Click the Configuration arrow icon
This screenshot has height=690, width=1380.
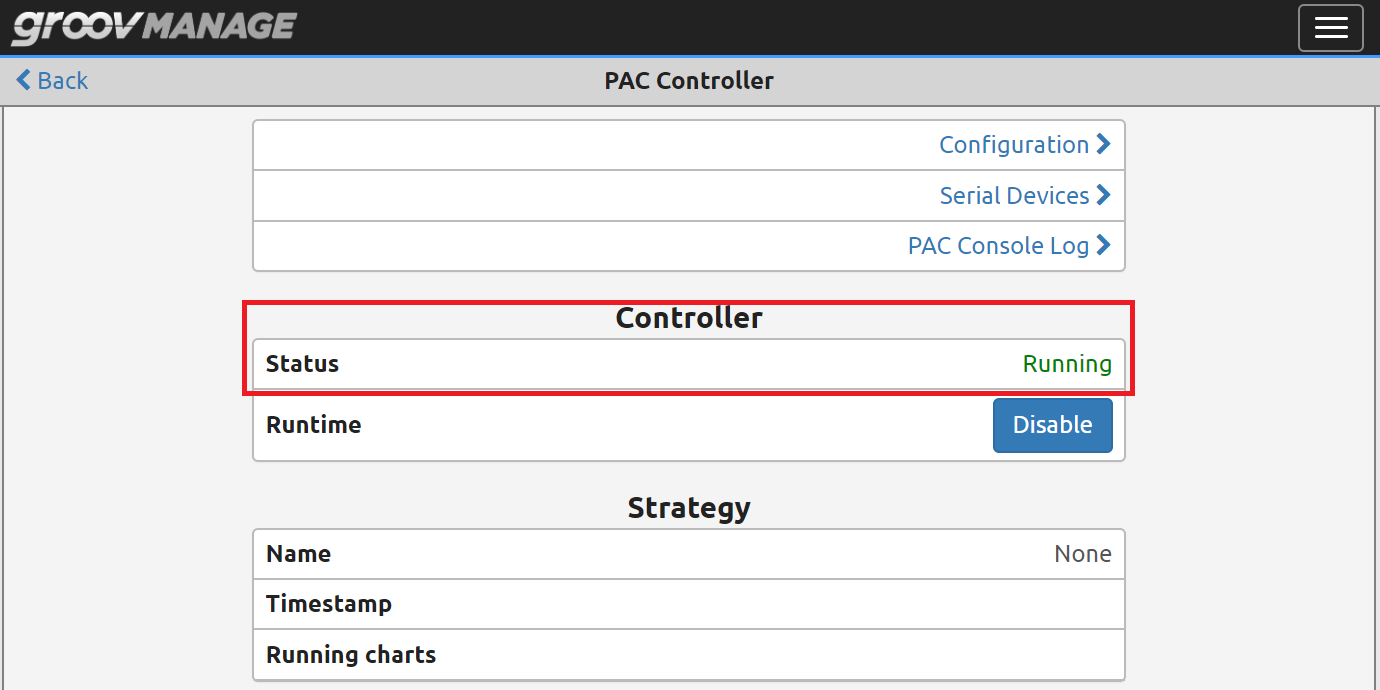pyautogui.click(x=1104, y=144)
